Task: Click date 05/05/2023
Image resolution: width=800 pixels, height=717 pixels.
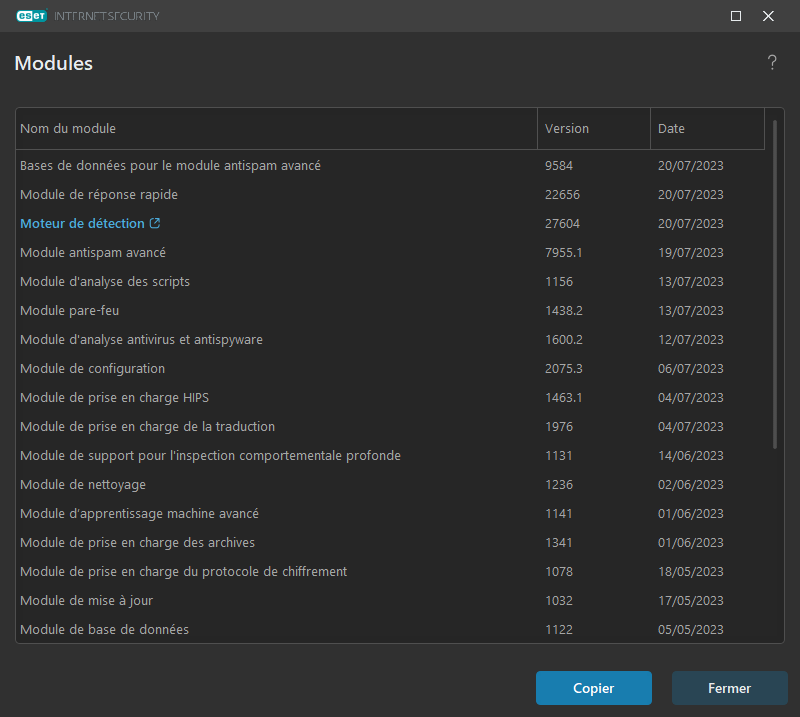Action: [x=690, y=629]
